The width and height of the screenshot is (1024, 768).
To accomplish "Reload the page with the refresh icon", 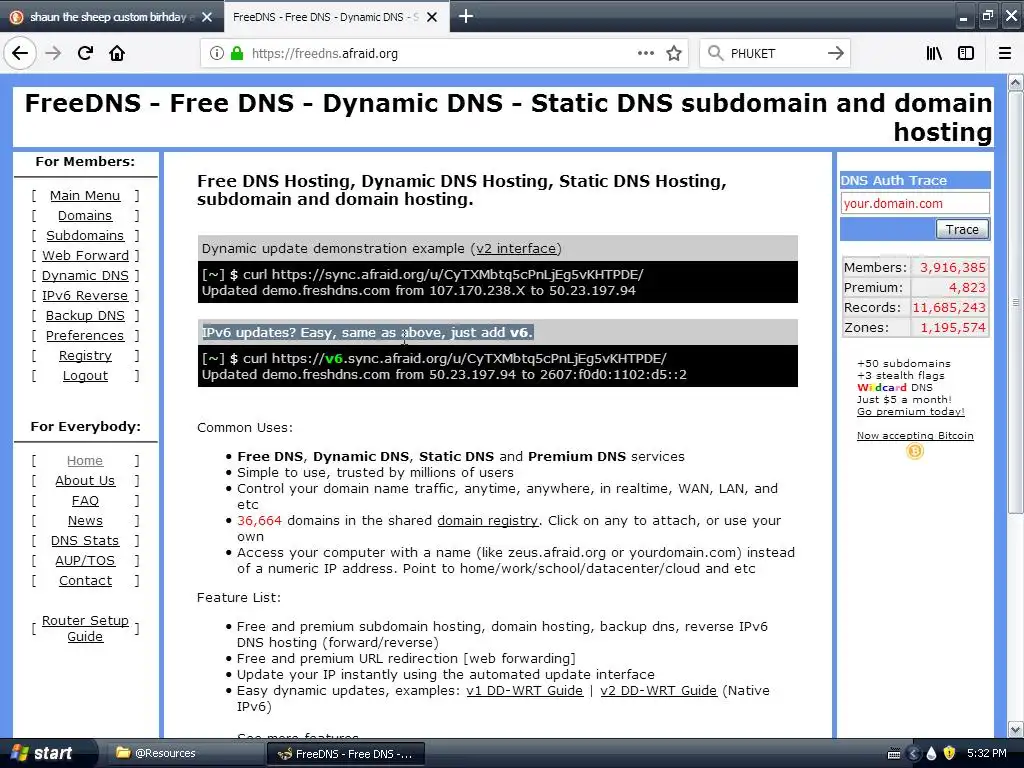I will [85, 53].
